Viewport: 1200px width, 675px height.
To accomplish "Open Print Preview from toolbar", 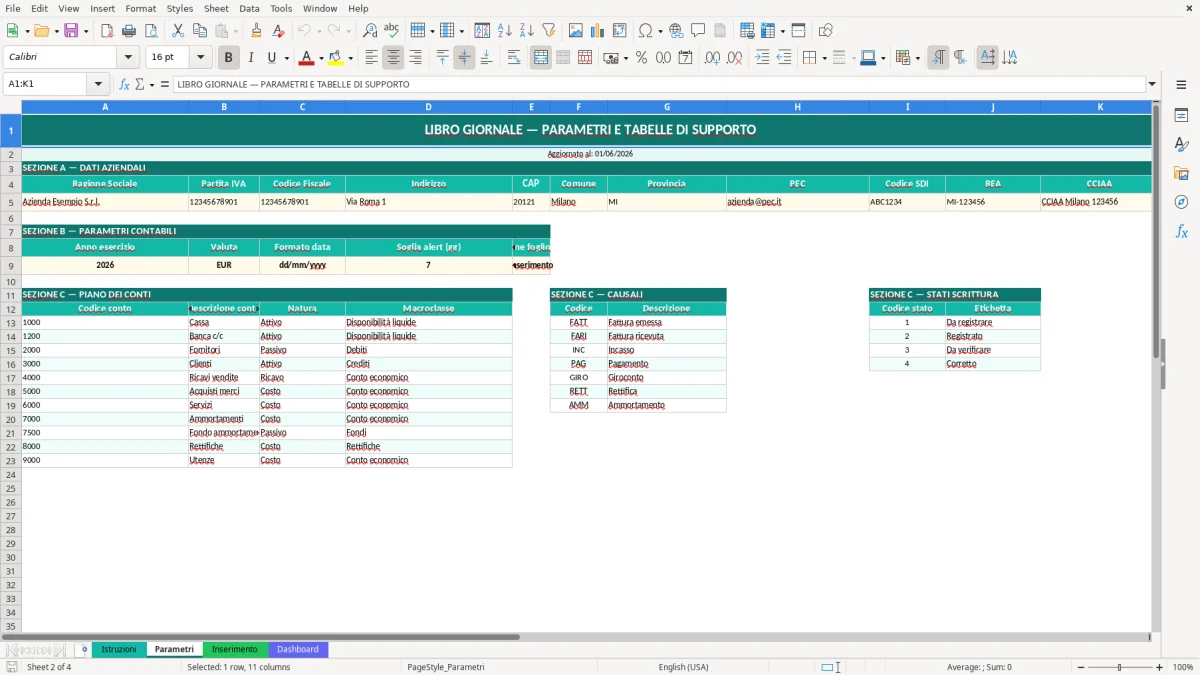I will click(150, 31).
